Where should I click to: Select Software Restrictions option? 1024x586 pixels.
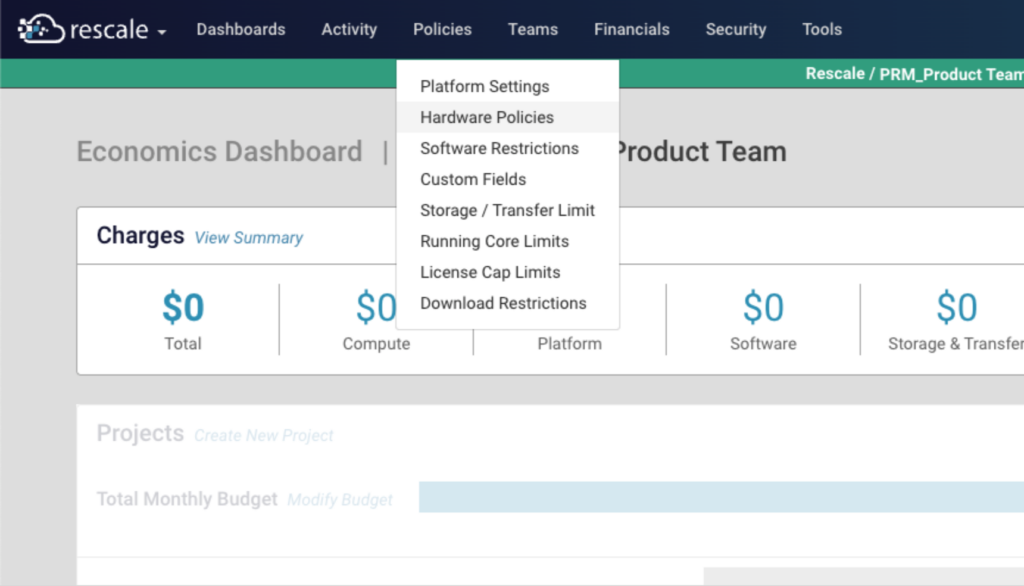coord(499,148)
